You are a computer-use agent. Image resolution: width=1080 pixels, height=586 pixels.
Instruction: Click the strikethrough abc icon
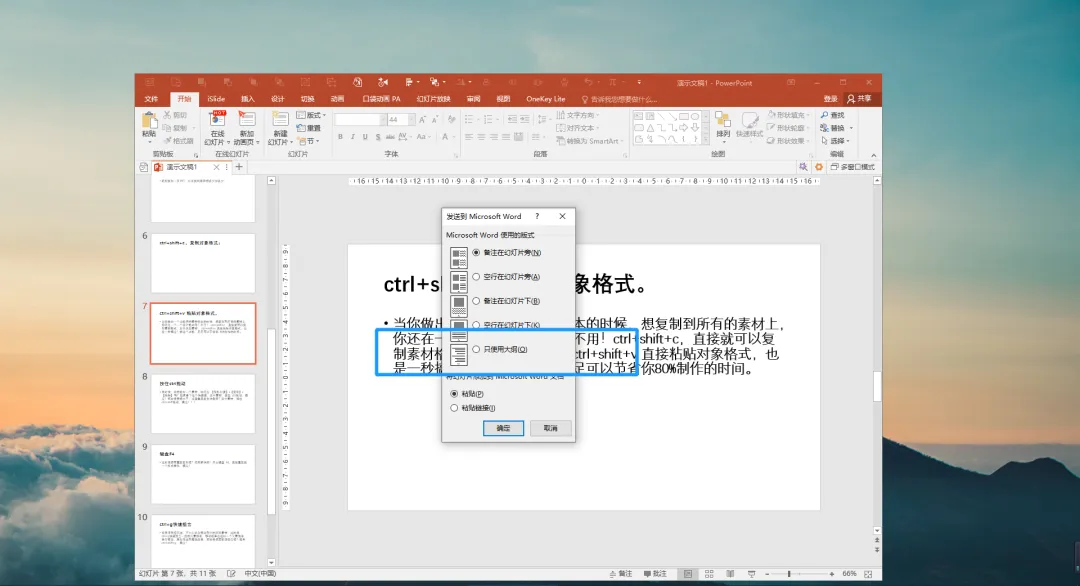tap(390, 137)
